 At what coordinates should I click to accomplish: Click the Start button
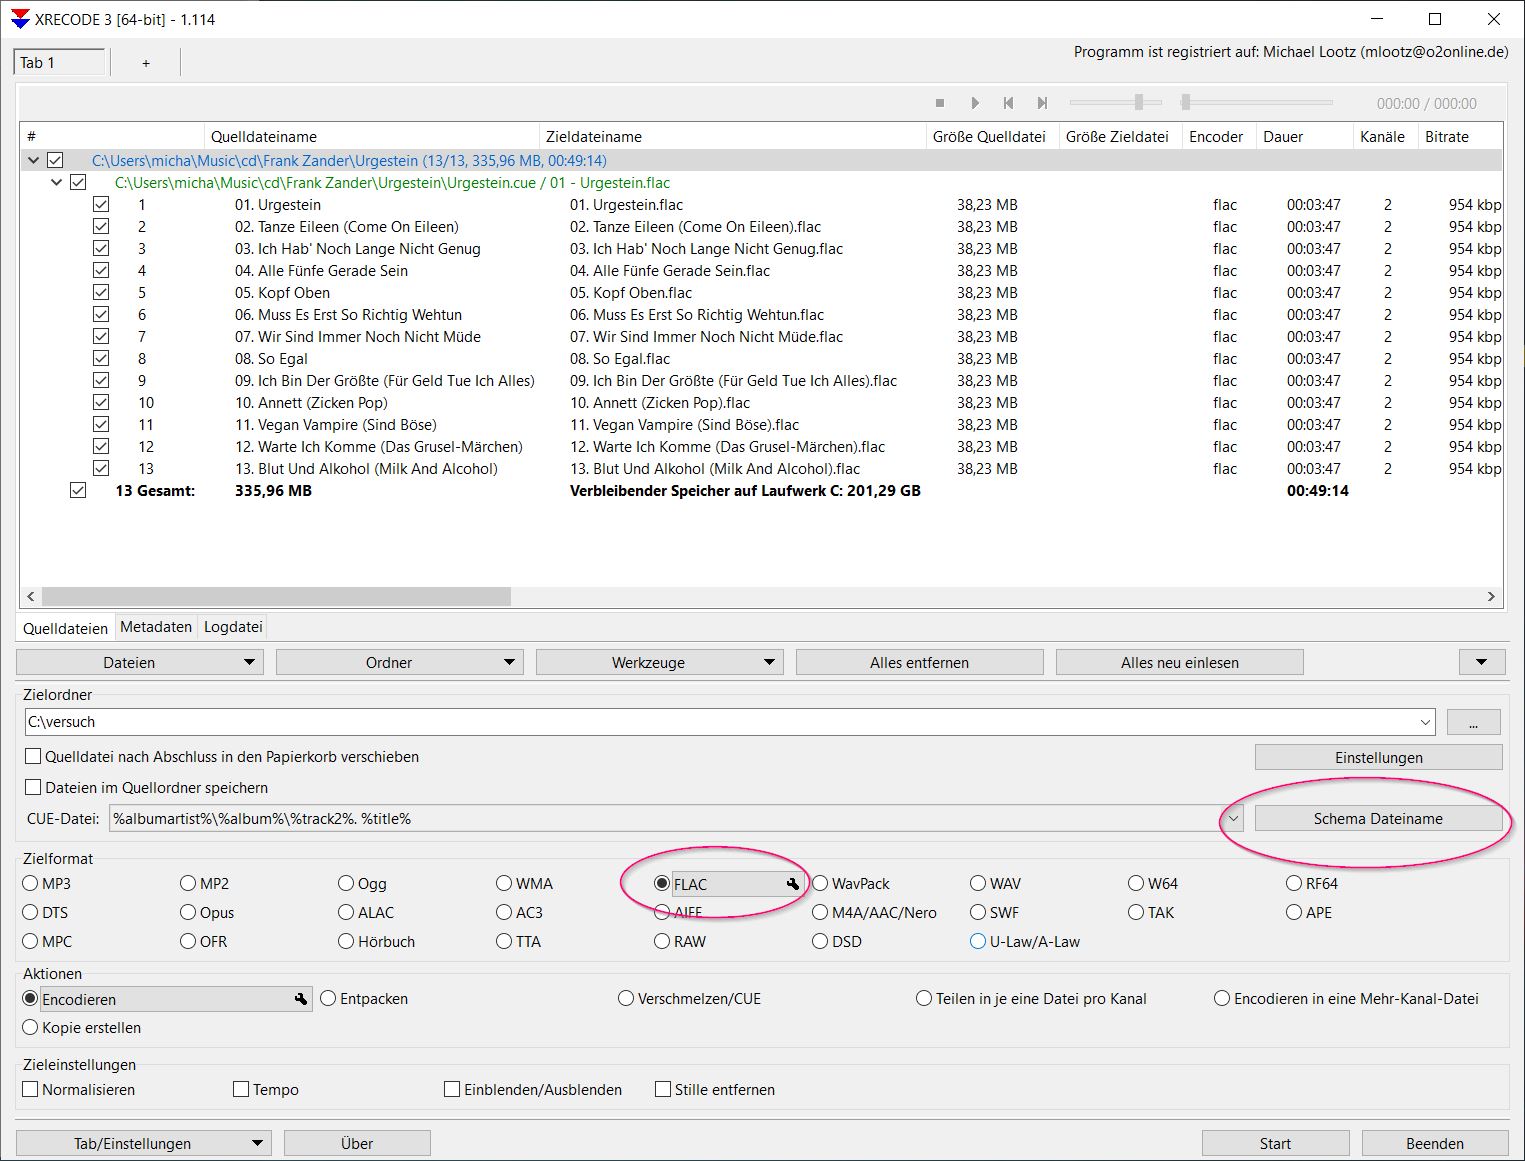coord(1275,1143)
